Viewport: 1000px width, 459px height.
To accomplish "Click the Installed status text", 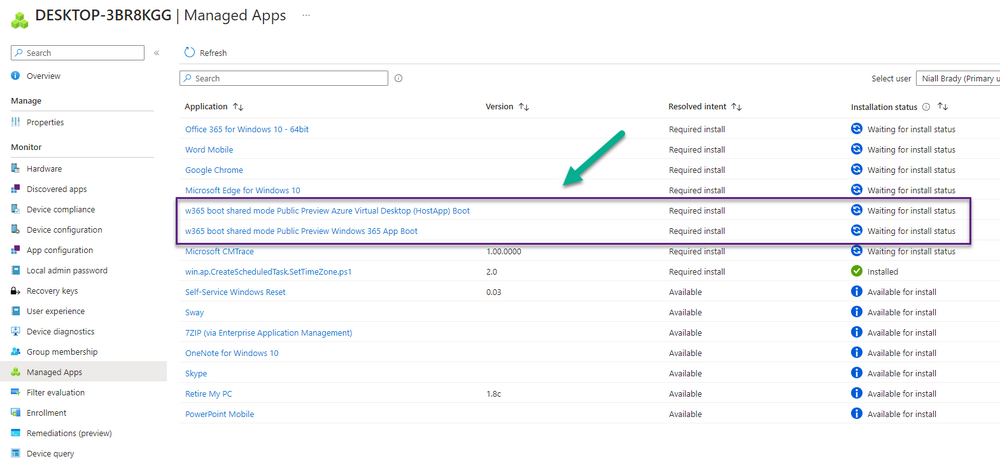I will click(883, 272).
